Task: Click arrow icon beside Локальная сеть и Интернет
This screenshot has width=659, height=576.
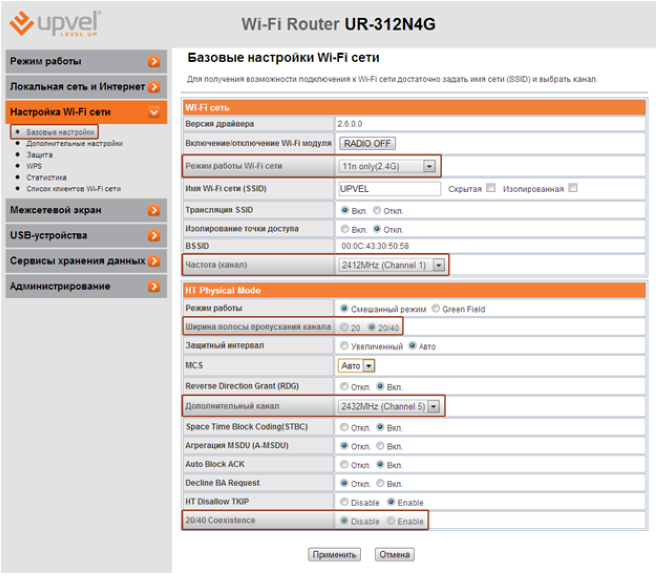Action: (x=154, y=87)
